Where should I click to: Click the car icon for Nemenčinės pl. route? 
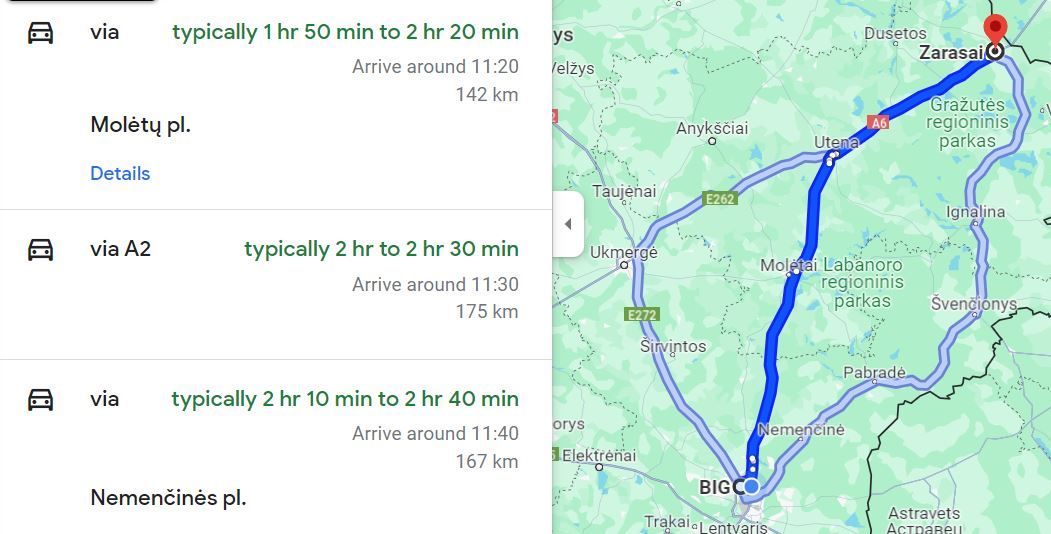(40, 400)
